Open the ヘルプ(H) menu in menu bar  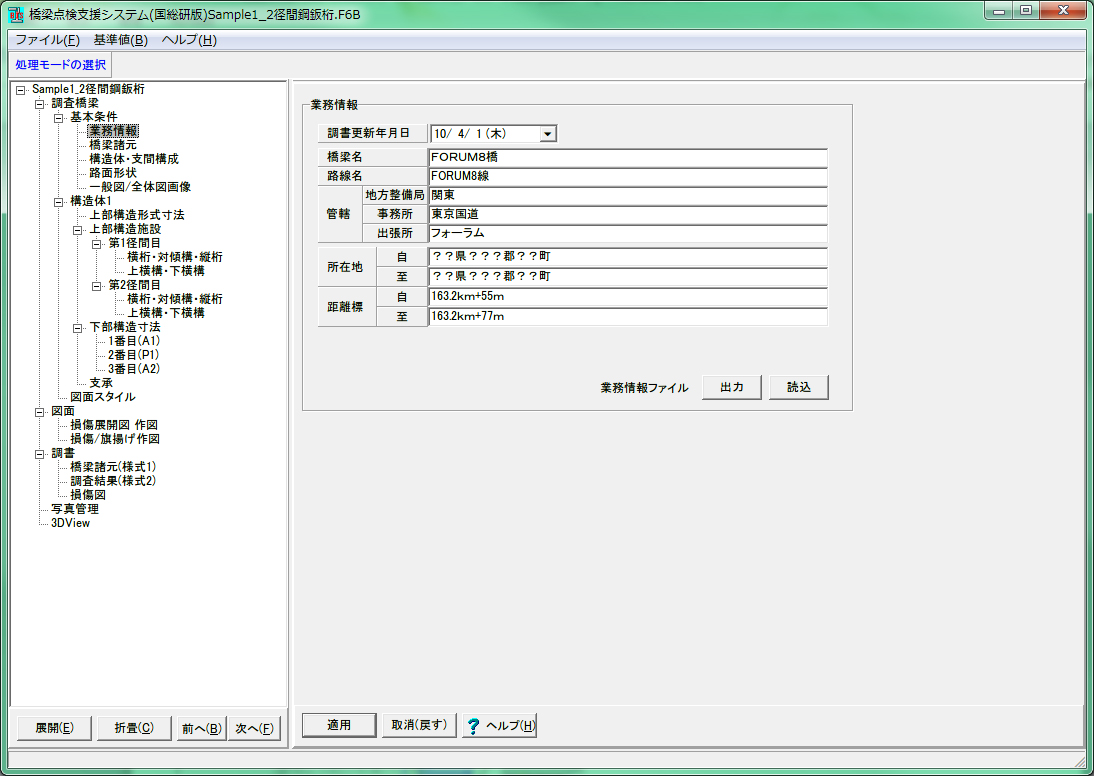[189, 40]
